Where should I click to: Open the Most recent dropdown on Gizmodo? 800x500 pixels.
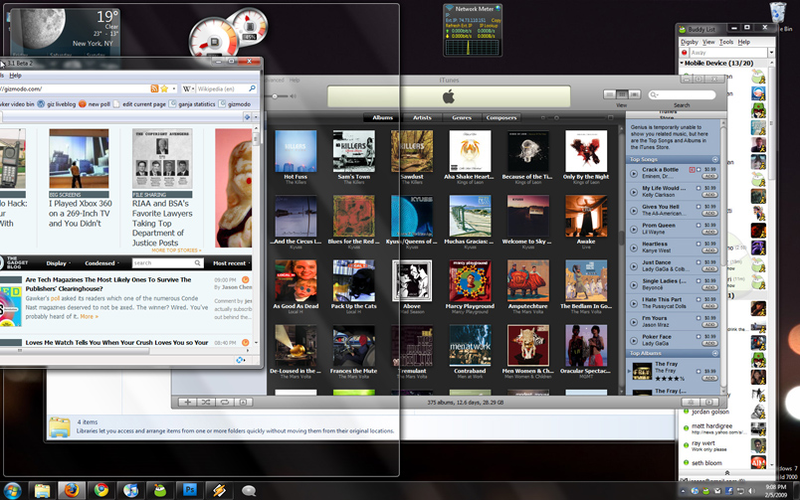[x=232, y=263]
